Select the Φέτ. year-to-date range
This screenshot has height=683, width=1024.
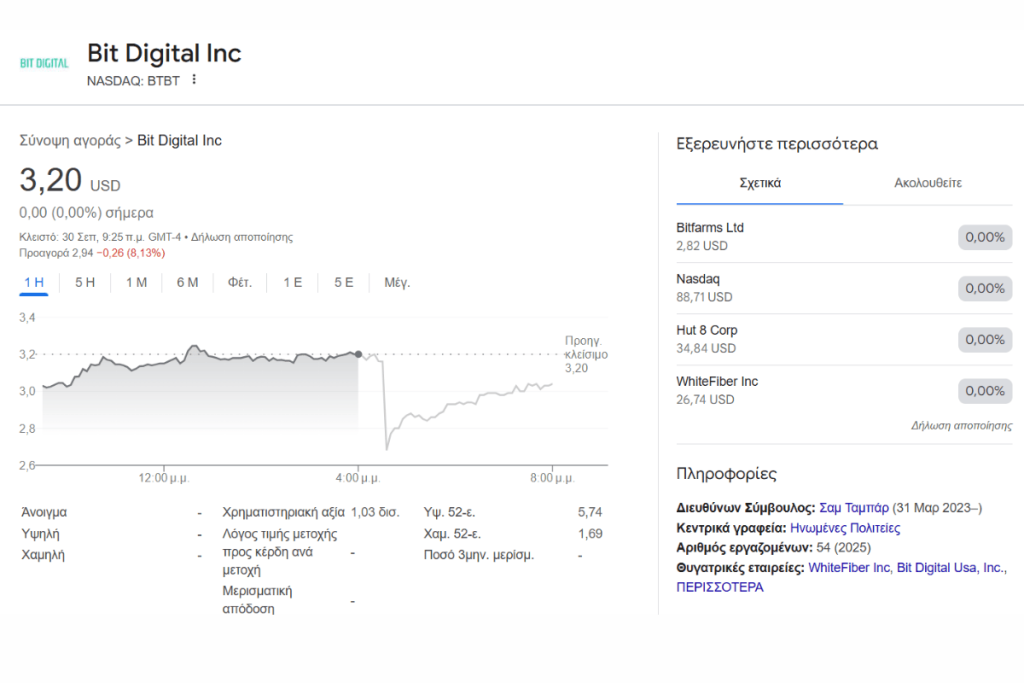[x=240, y=283]
